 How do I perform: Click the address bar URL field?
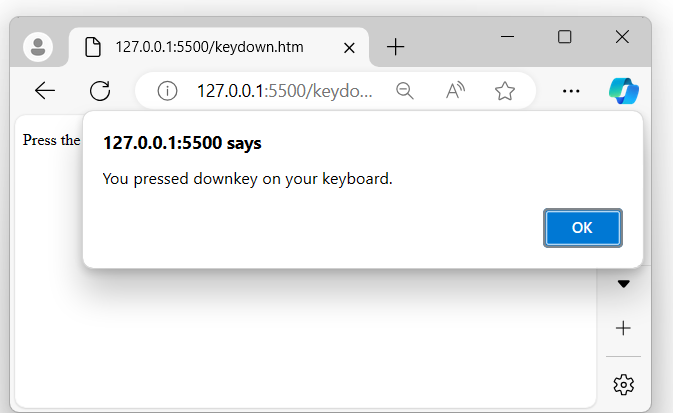[285, 91]
